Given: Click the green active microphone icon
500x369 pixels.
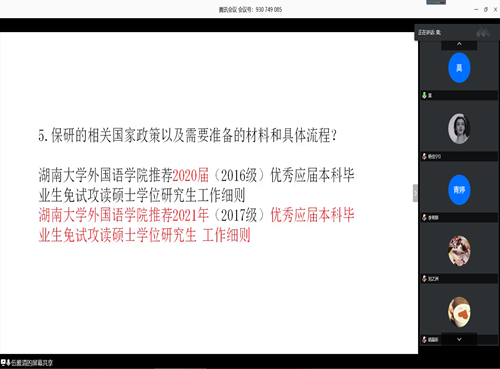Looking at the screenshot, I should click(424, 95).
